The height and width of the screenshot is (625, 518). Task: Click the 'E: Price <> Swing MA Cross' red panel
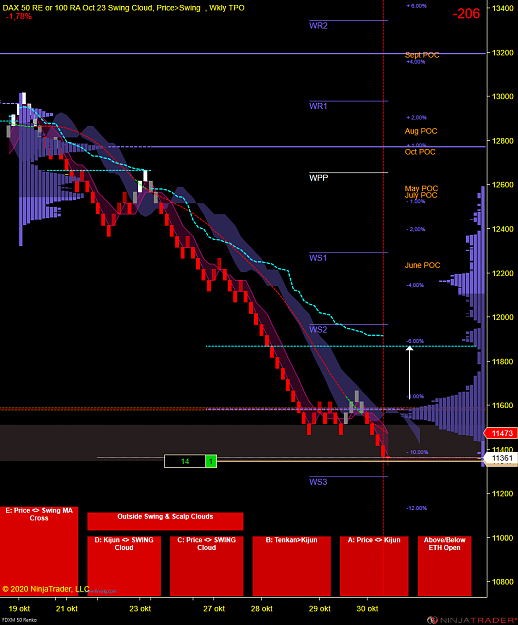pyautogui.click(x=39, y=551)
